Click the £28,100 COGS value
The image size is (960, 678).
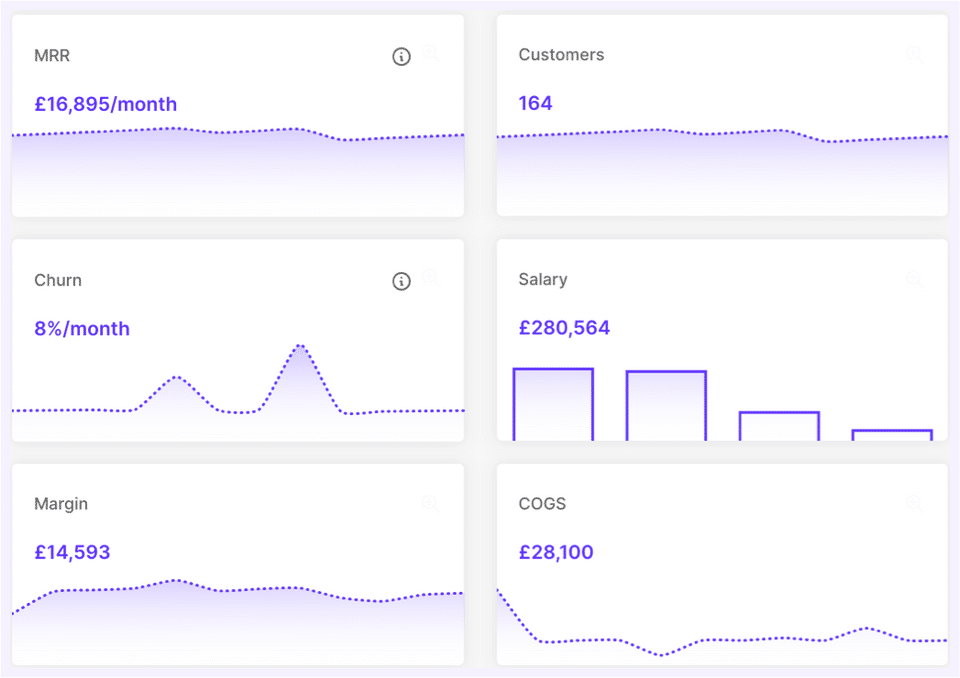[x=556, y=552]
